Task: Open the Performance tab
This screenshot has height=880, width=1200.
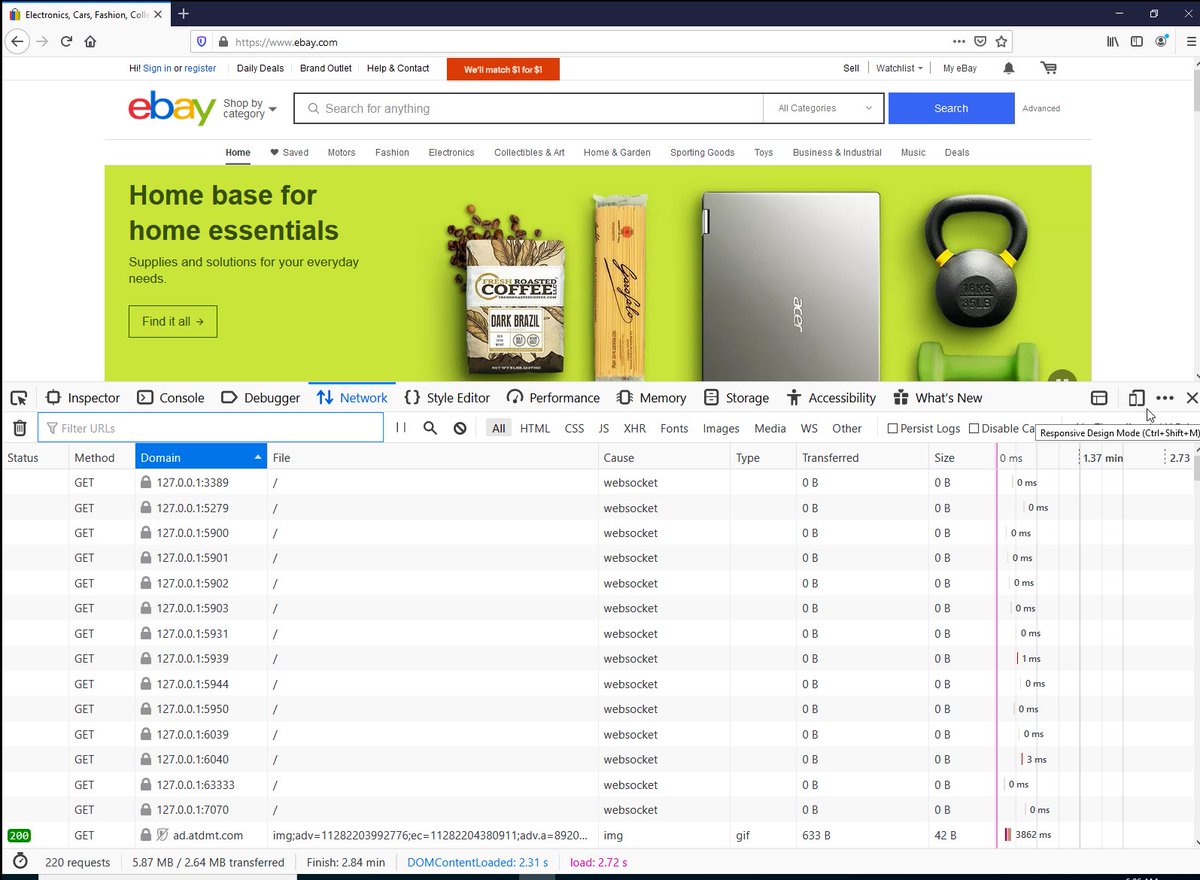Action: point(553,398)
